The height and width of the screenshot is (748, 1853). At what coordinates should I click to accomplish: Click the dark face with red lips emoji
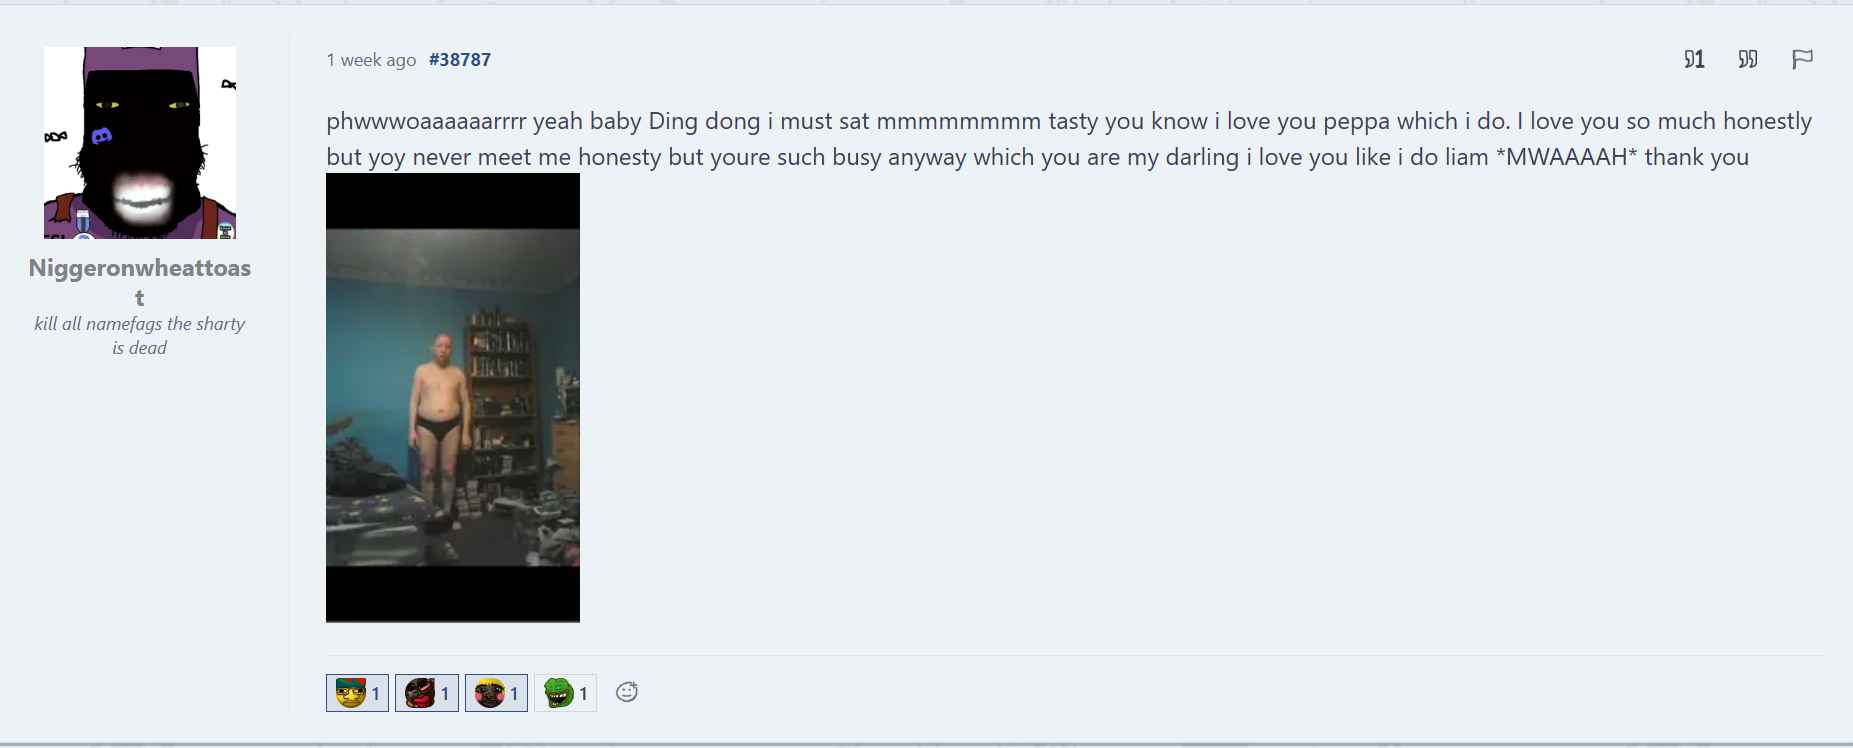(420, 692)
